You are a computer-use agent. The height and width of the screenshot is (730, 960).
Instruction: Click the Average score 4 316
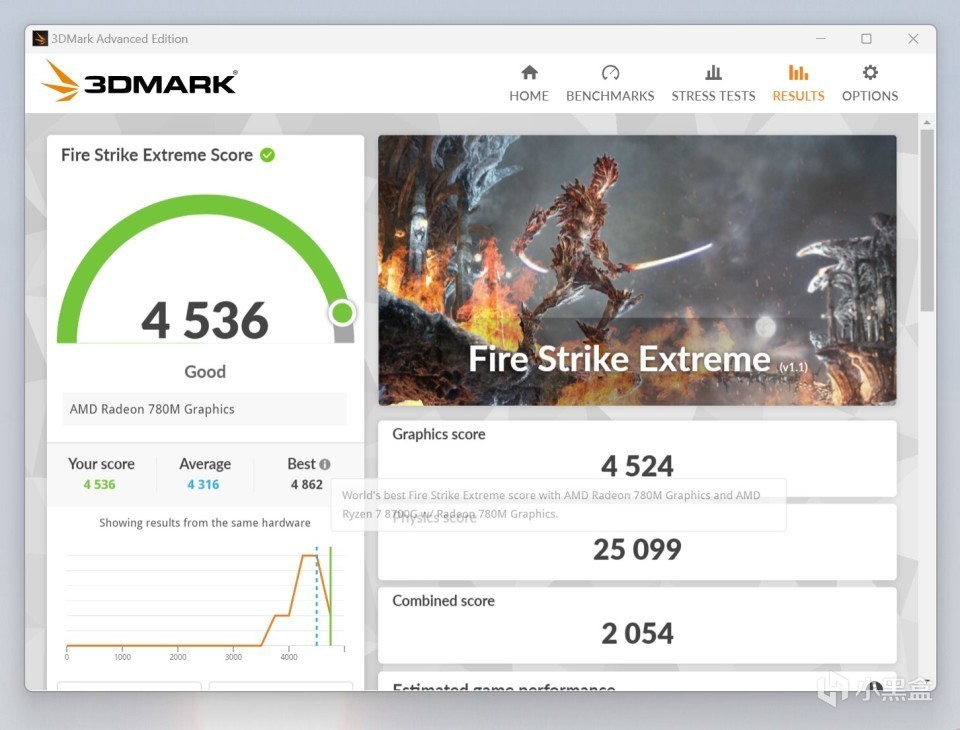(203, 484)
